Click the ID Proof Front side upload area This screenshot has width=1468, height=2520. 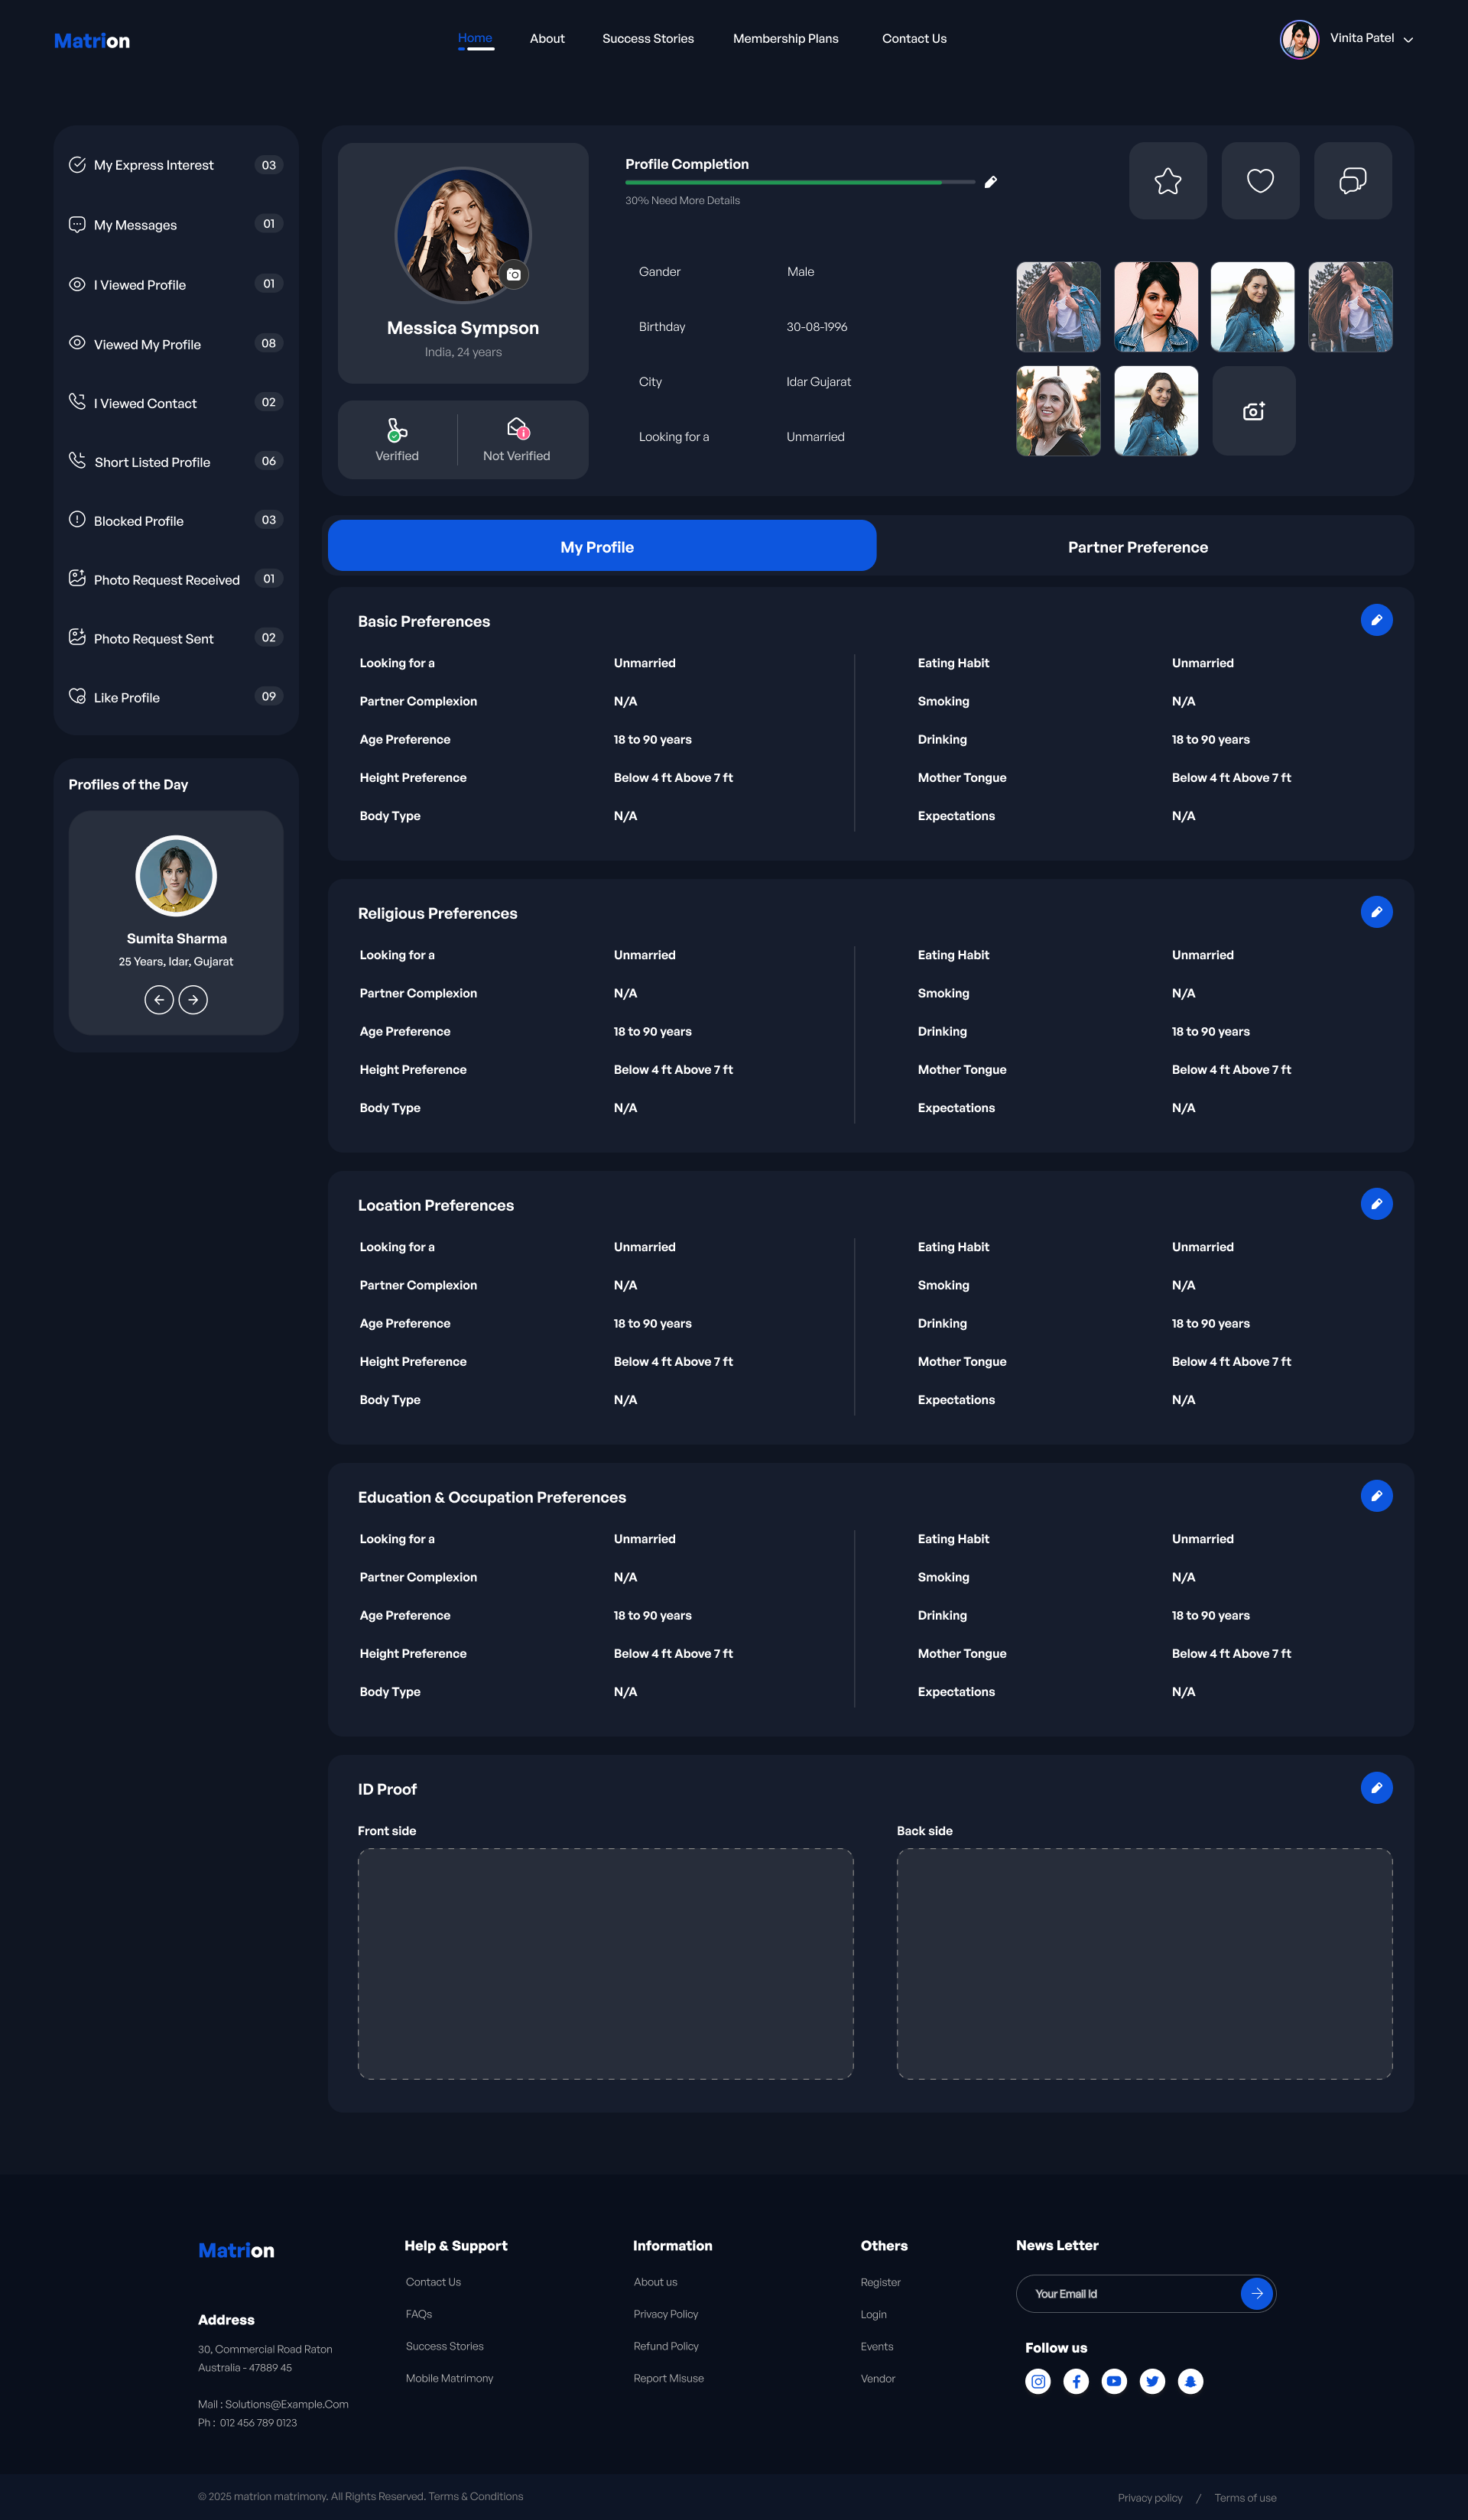[x=606, y=1964]
